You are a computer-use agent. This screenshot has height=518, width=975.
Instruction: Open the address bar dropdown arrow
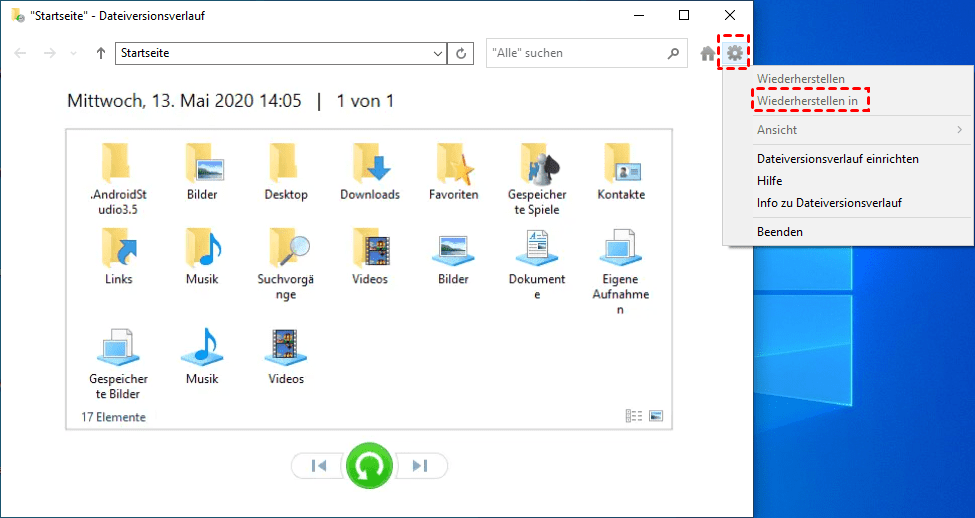tap(438, 53)
